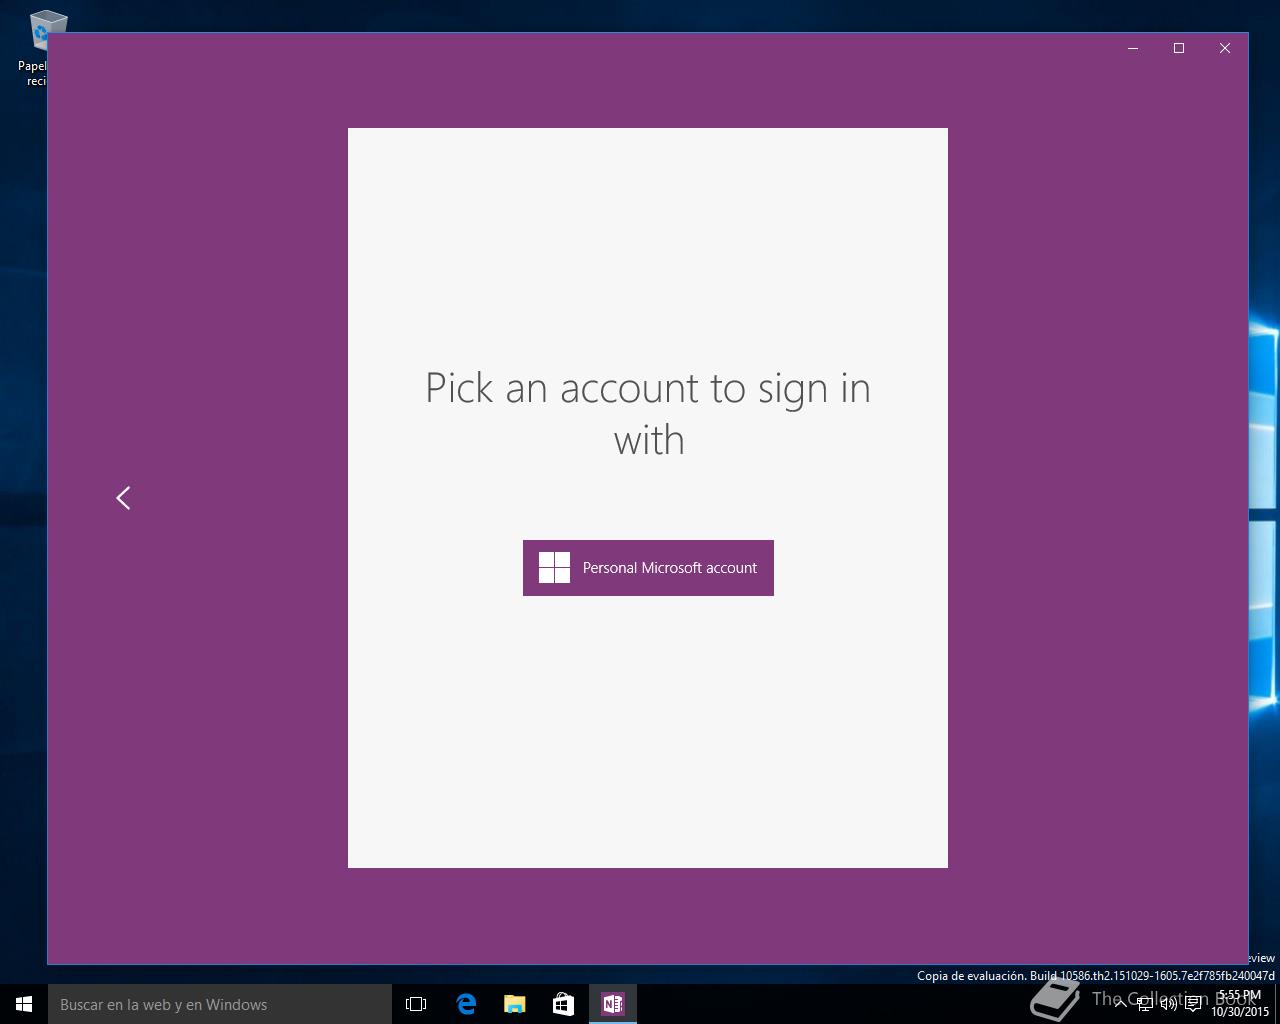The image size is (1280, 1024).
Task: Open the volume control in the tray
Action: [x=1169, y=1004]
